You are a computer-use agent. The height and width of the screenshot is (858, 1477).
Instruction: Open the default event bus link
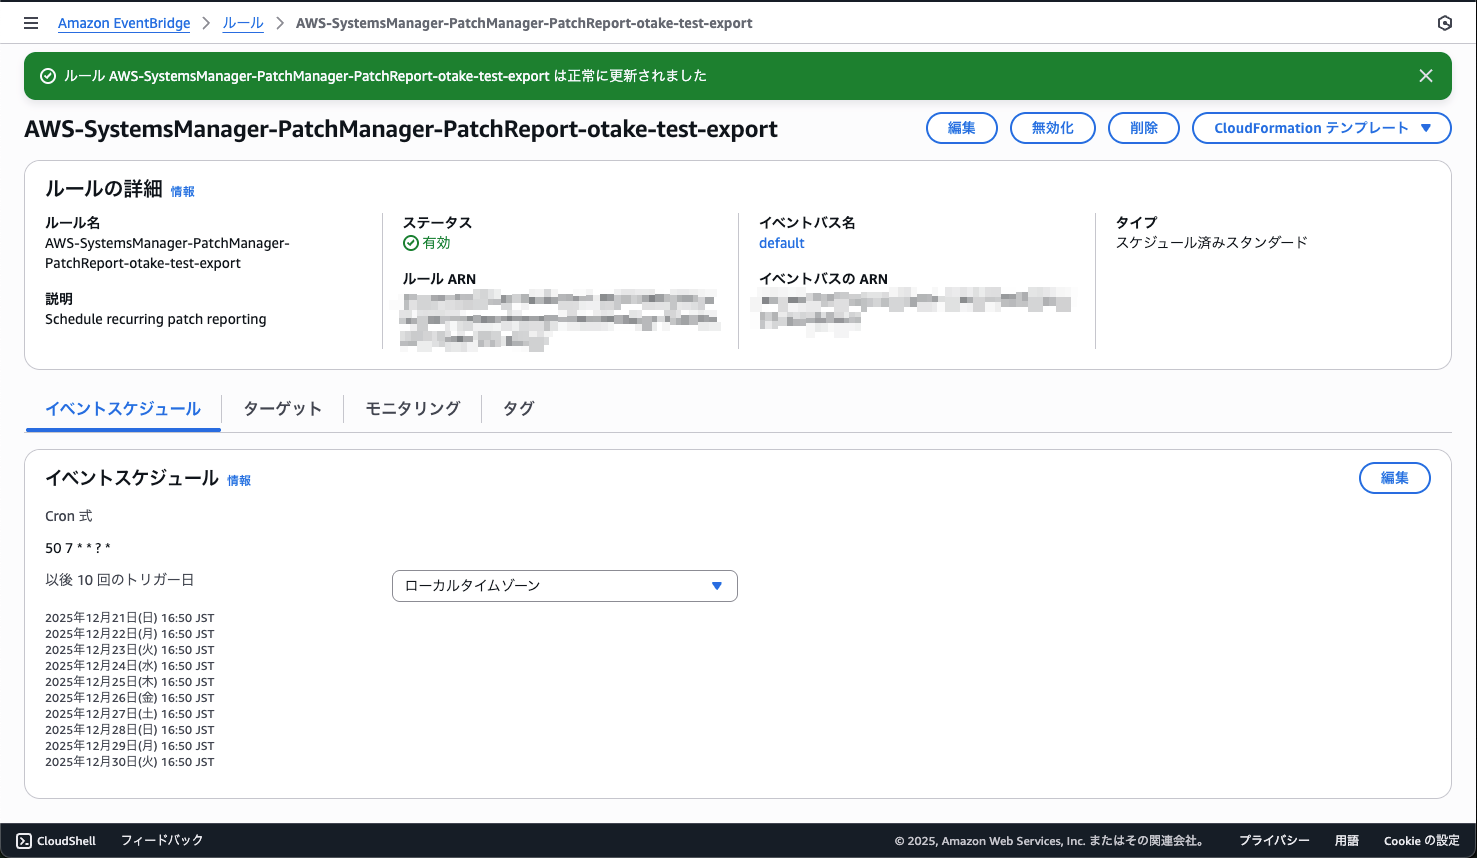coord(781,243)
